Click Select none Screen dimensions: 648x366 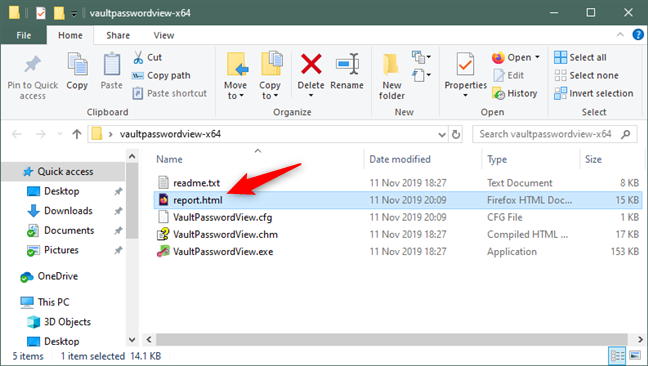pos(586,76)
